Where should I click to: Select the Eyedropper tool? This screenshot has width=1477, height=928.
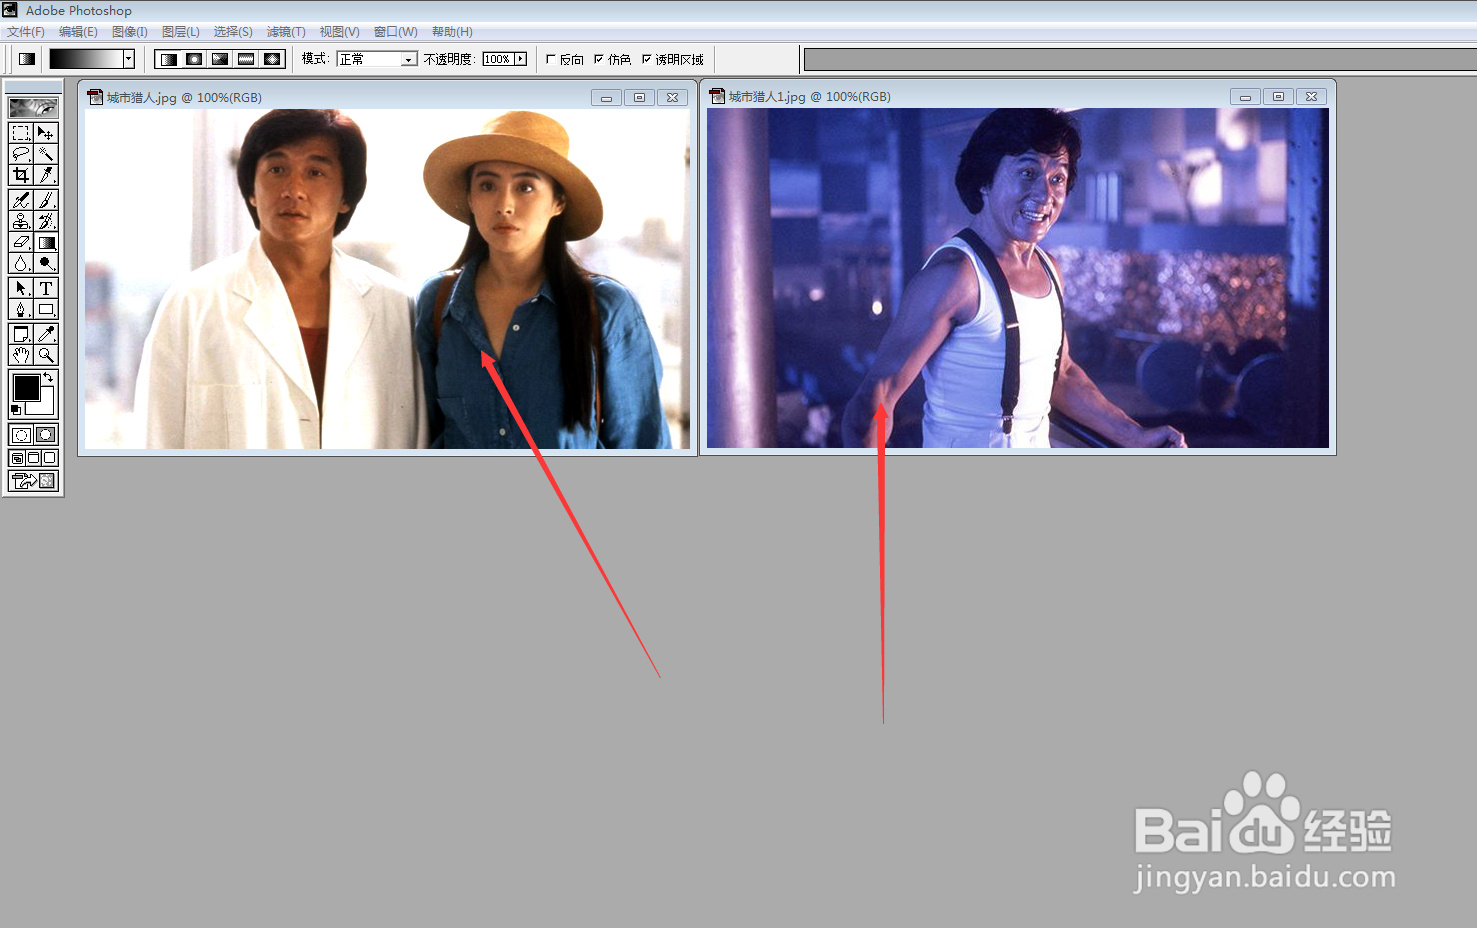point(46,334)
